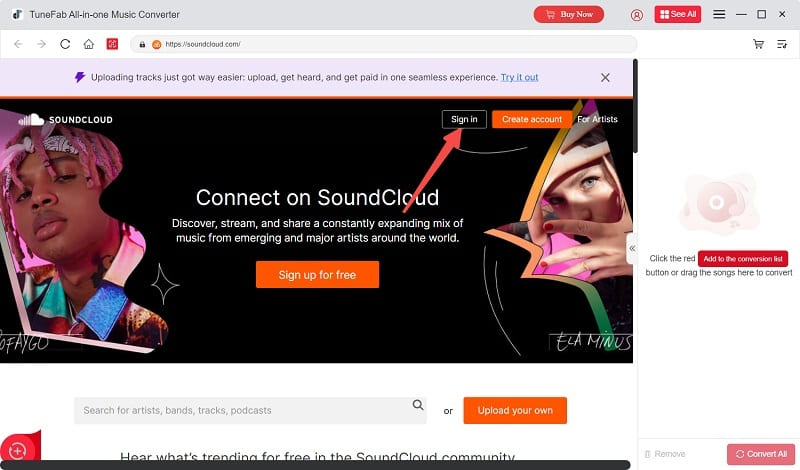This screenshot has height=470, width=800.
Task: Reload the SoundCloud page
Action: click(65, 44)
